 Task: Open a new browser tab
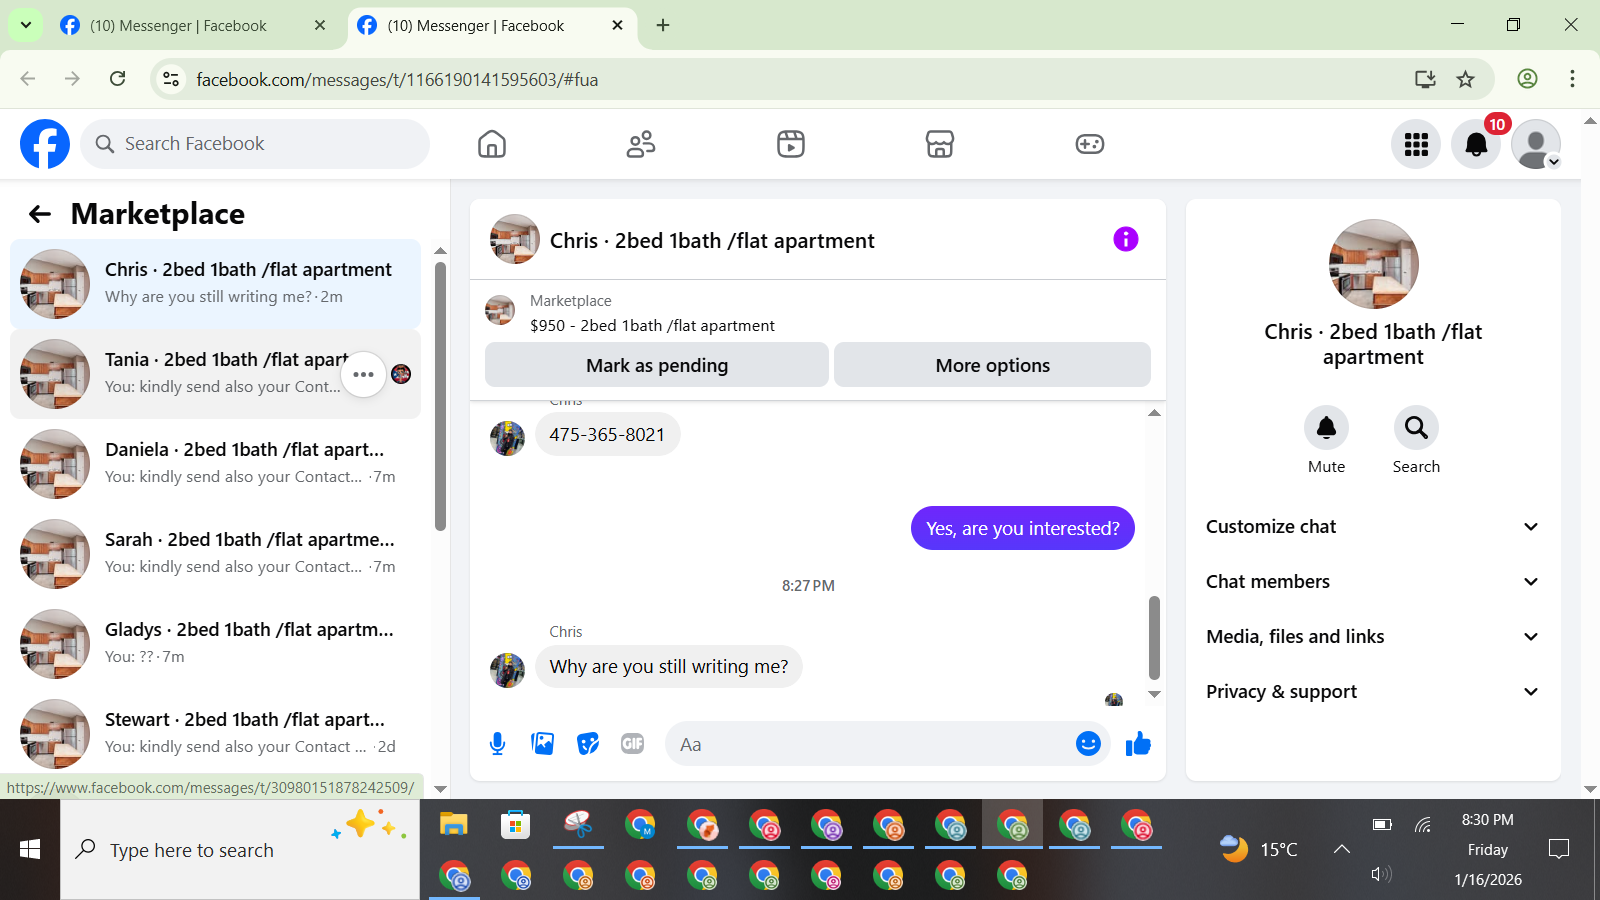[663, 26]
